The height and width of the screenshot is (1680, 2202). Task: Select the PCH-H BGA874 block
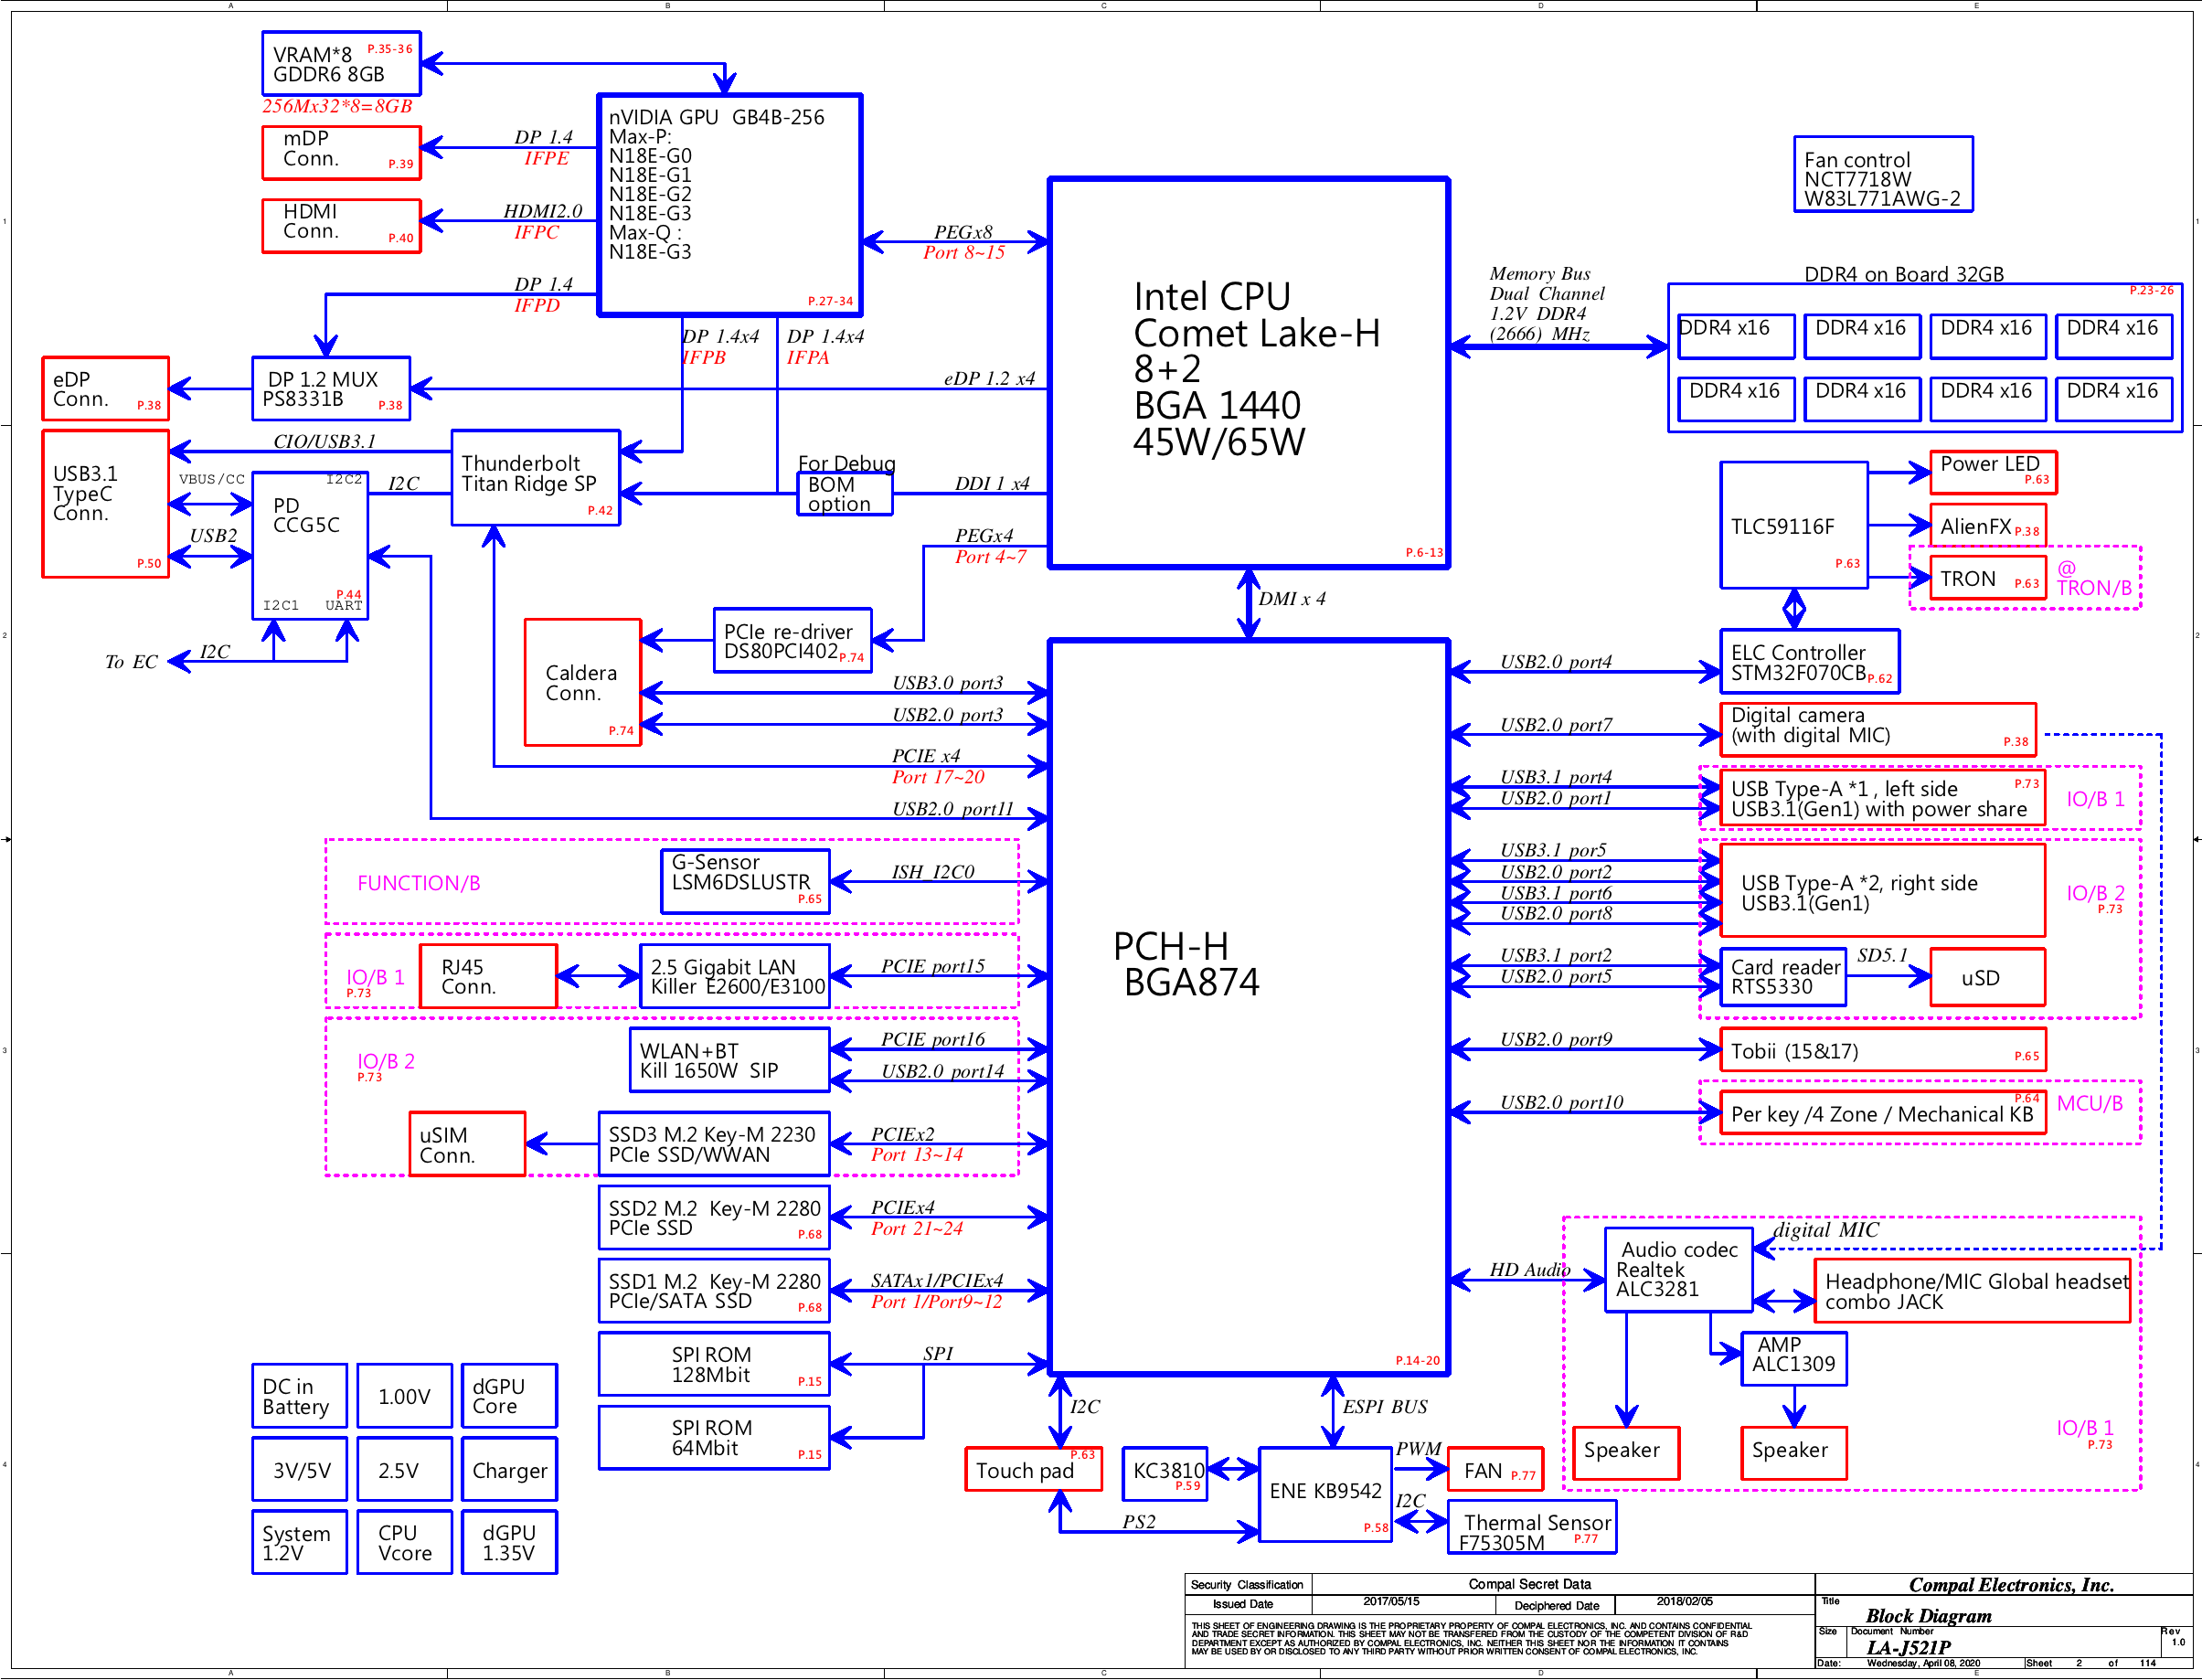pyautogui.click(x=1248, y=1005)
